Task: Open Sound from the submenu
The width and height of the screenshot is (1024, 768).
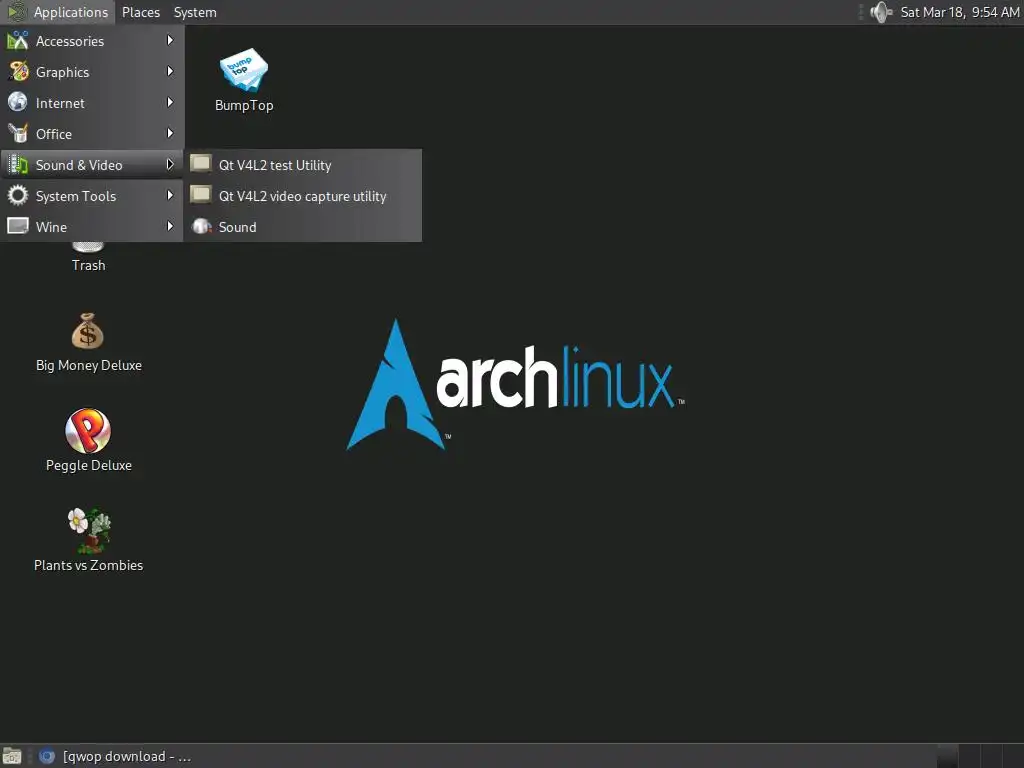Action: (x=303, y=226)
